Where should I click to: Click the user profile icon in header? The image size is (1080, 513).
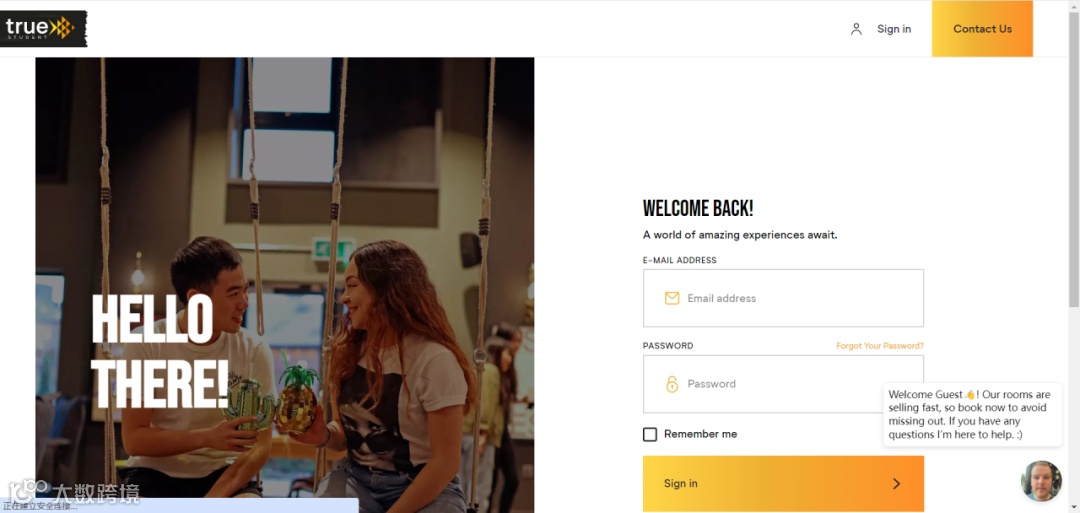(x=856, y=29)
